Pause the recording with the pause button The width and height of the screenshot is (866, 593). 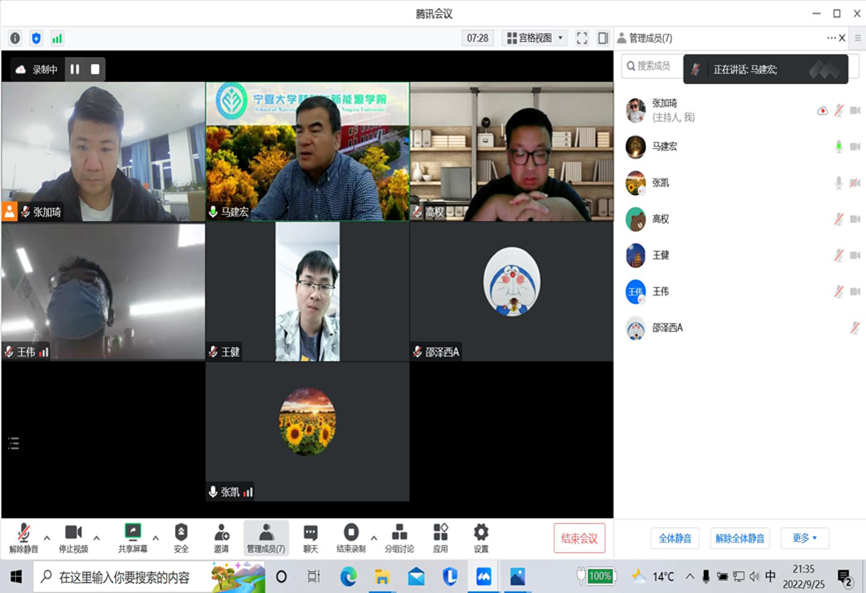click(x=74, y=69)
